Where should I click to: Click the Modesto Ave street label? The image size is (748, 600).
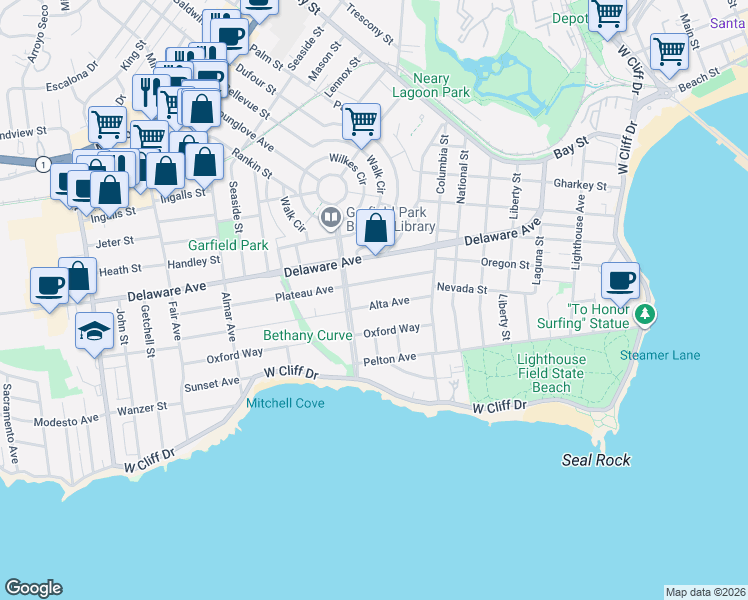[x=66, y=421]
